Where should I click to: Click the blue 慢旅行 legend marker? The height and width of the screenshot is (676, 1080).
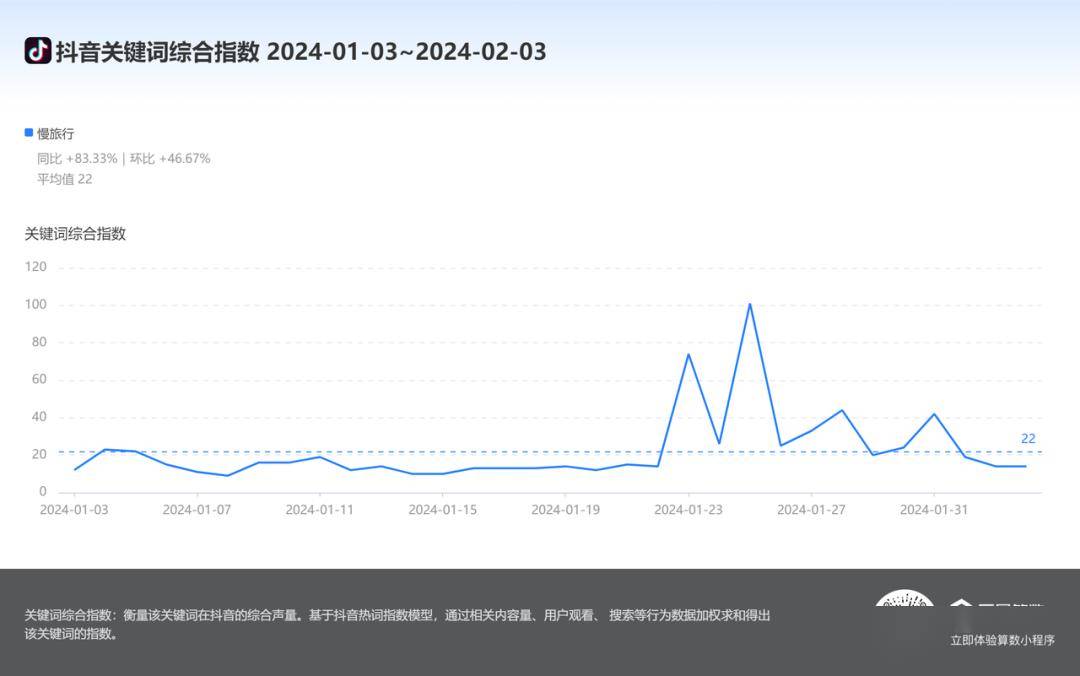(29, 133)
